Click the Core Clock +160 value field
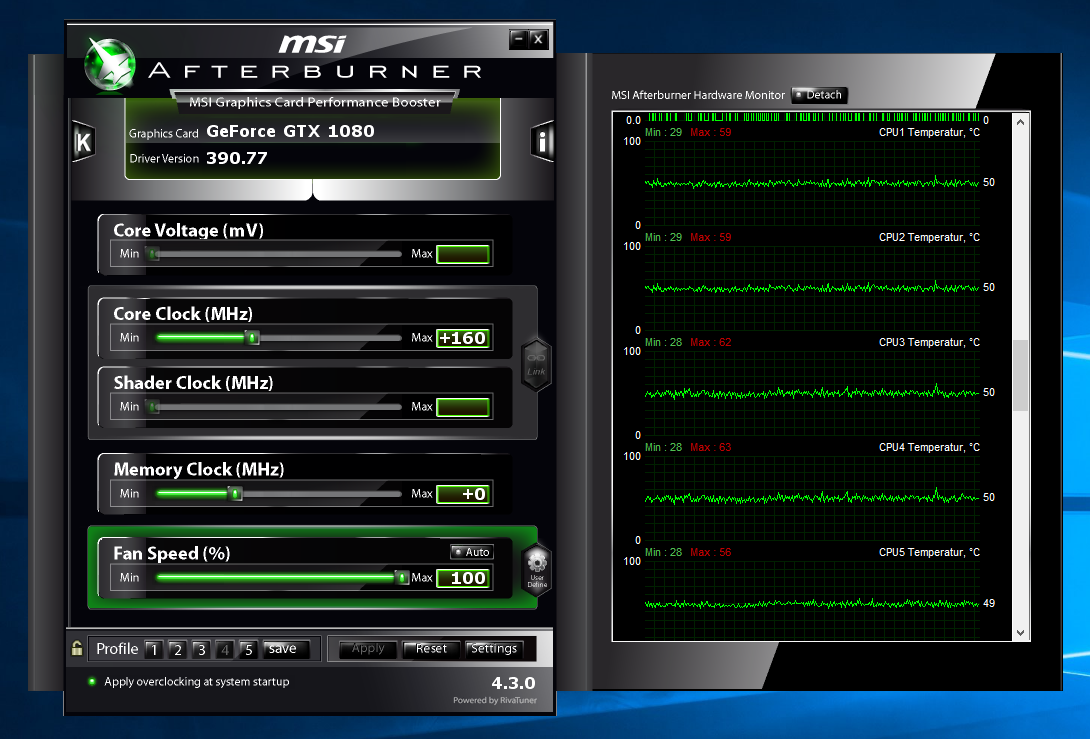Screen dimensions: 1090x739 coord(463,338)
